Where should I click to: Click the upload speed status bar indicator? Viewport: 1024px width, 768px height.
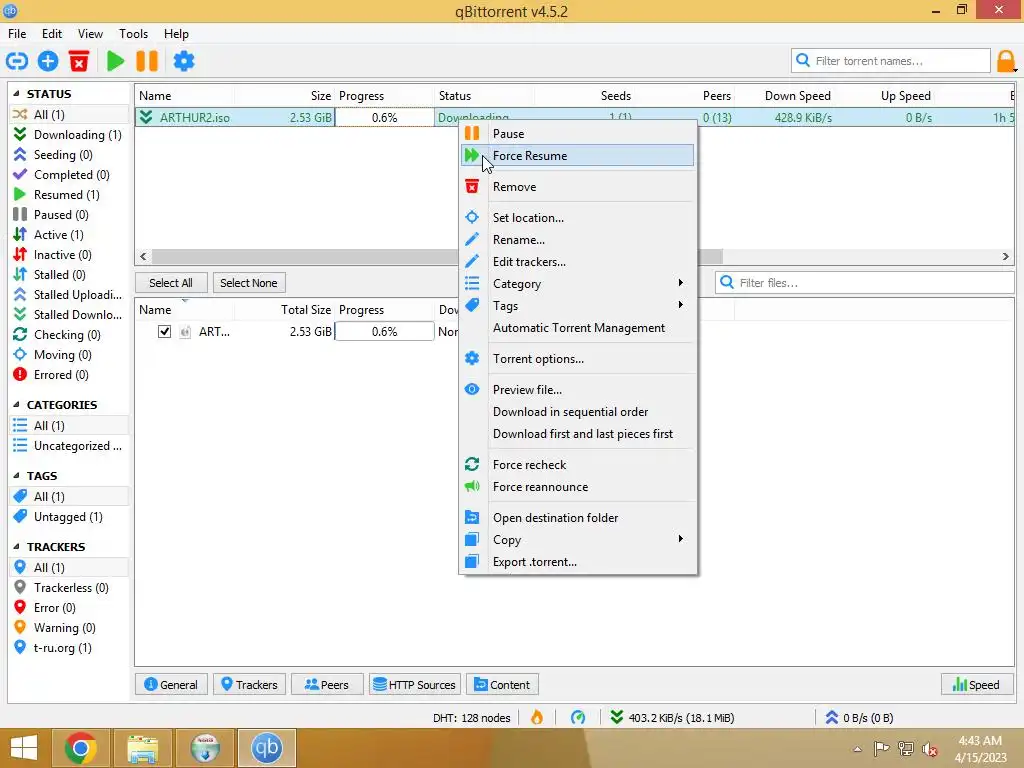pos(859,718)
